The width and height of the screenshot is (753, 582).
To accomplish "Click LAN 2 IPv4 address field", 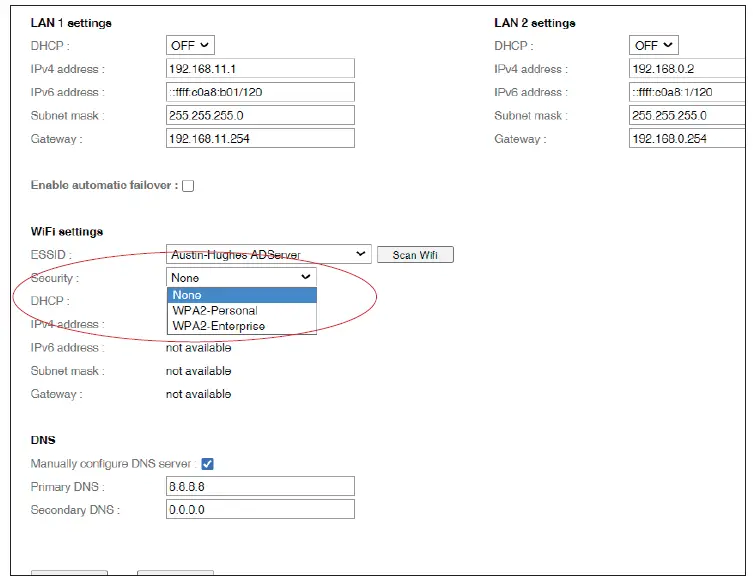I will [x=688, y=69].
